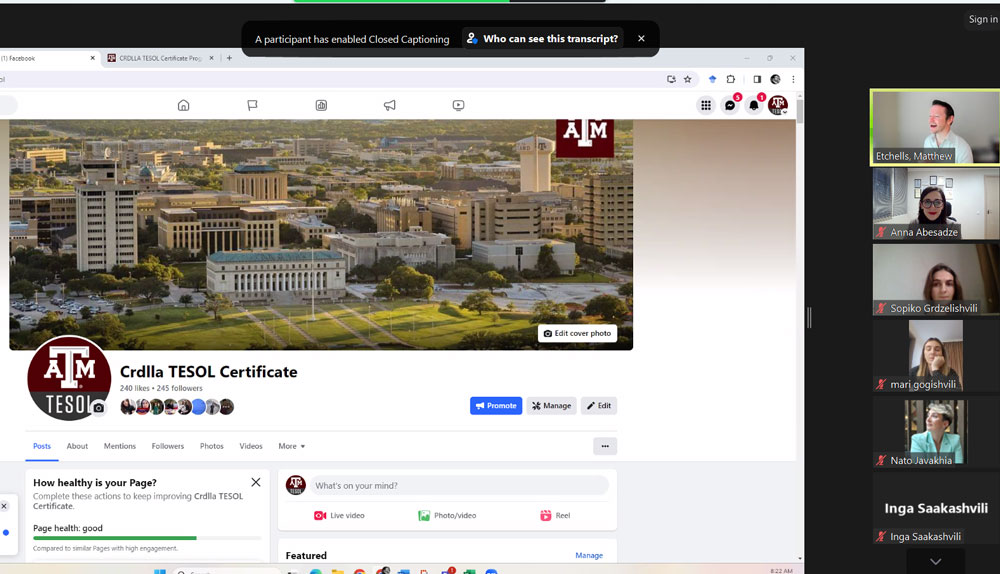Viewport: 1000px width, 574px height.
Task: Expand participant list chevron in Zoom
Action: [x=935, y=562]
